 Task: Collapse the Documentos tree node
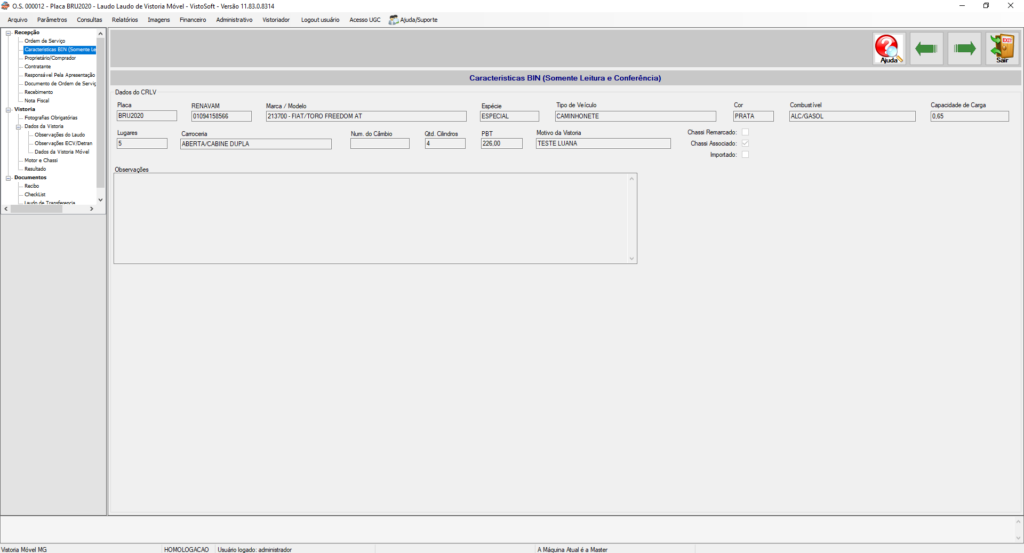coord(7,178)
